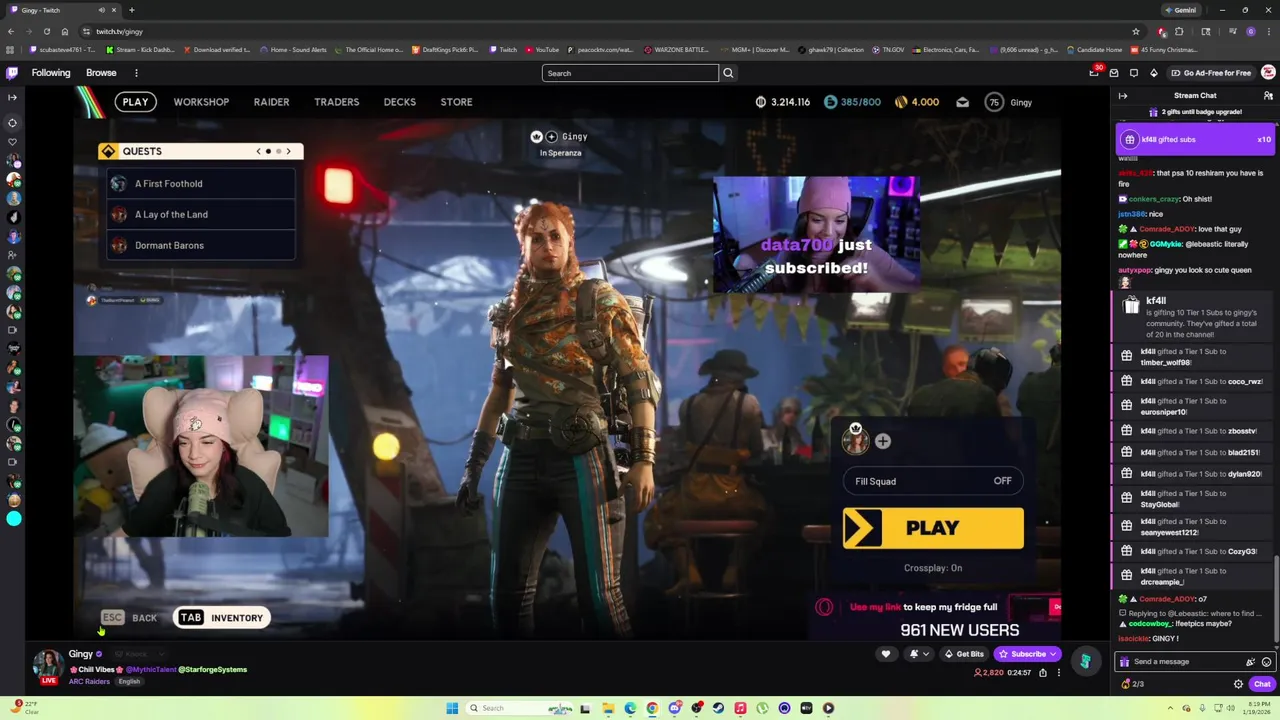This screenshot has width=1280, height=720.
Task: Click the quests next arrow
Action: tap(288, 151)
